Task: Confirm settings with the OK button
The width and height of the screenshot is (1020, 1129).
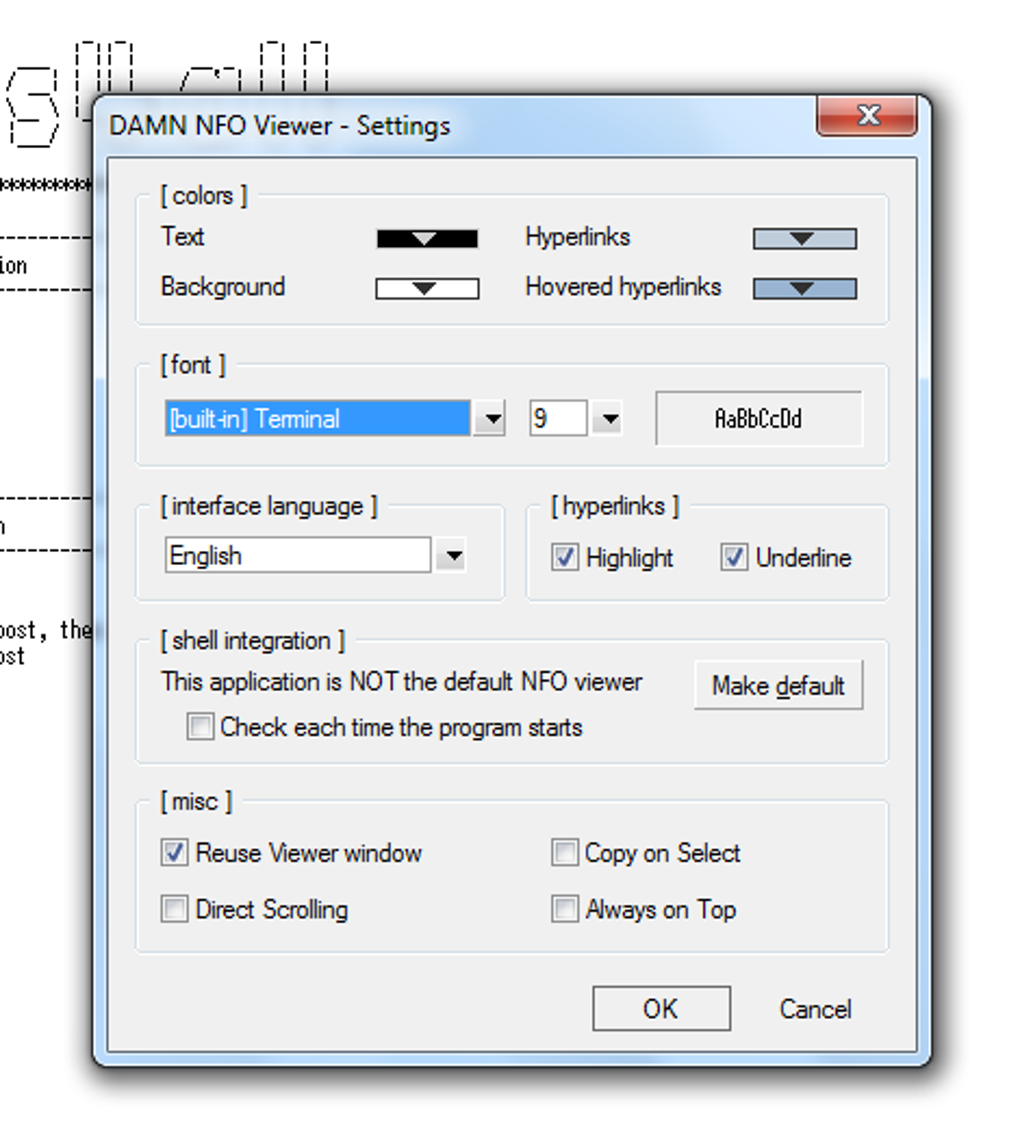Action: [662, 1009]
